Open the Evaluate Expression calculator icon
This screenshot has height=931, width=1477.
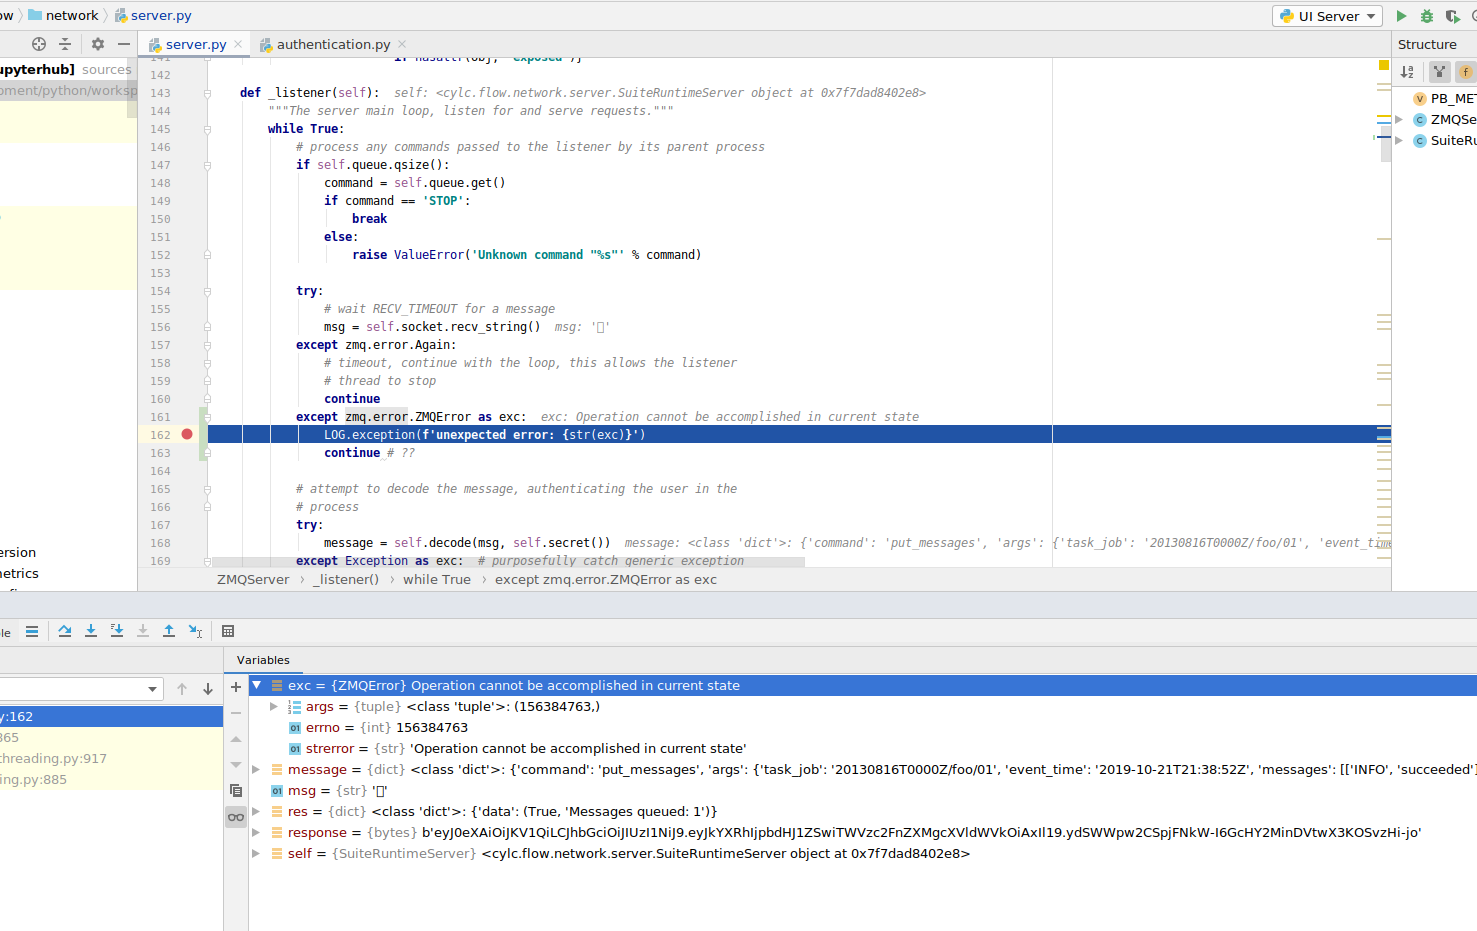[228, 631]
